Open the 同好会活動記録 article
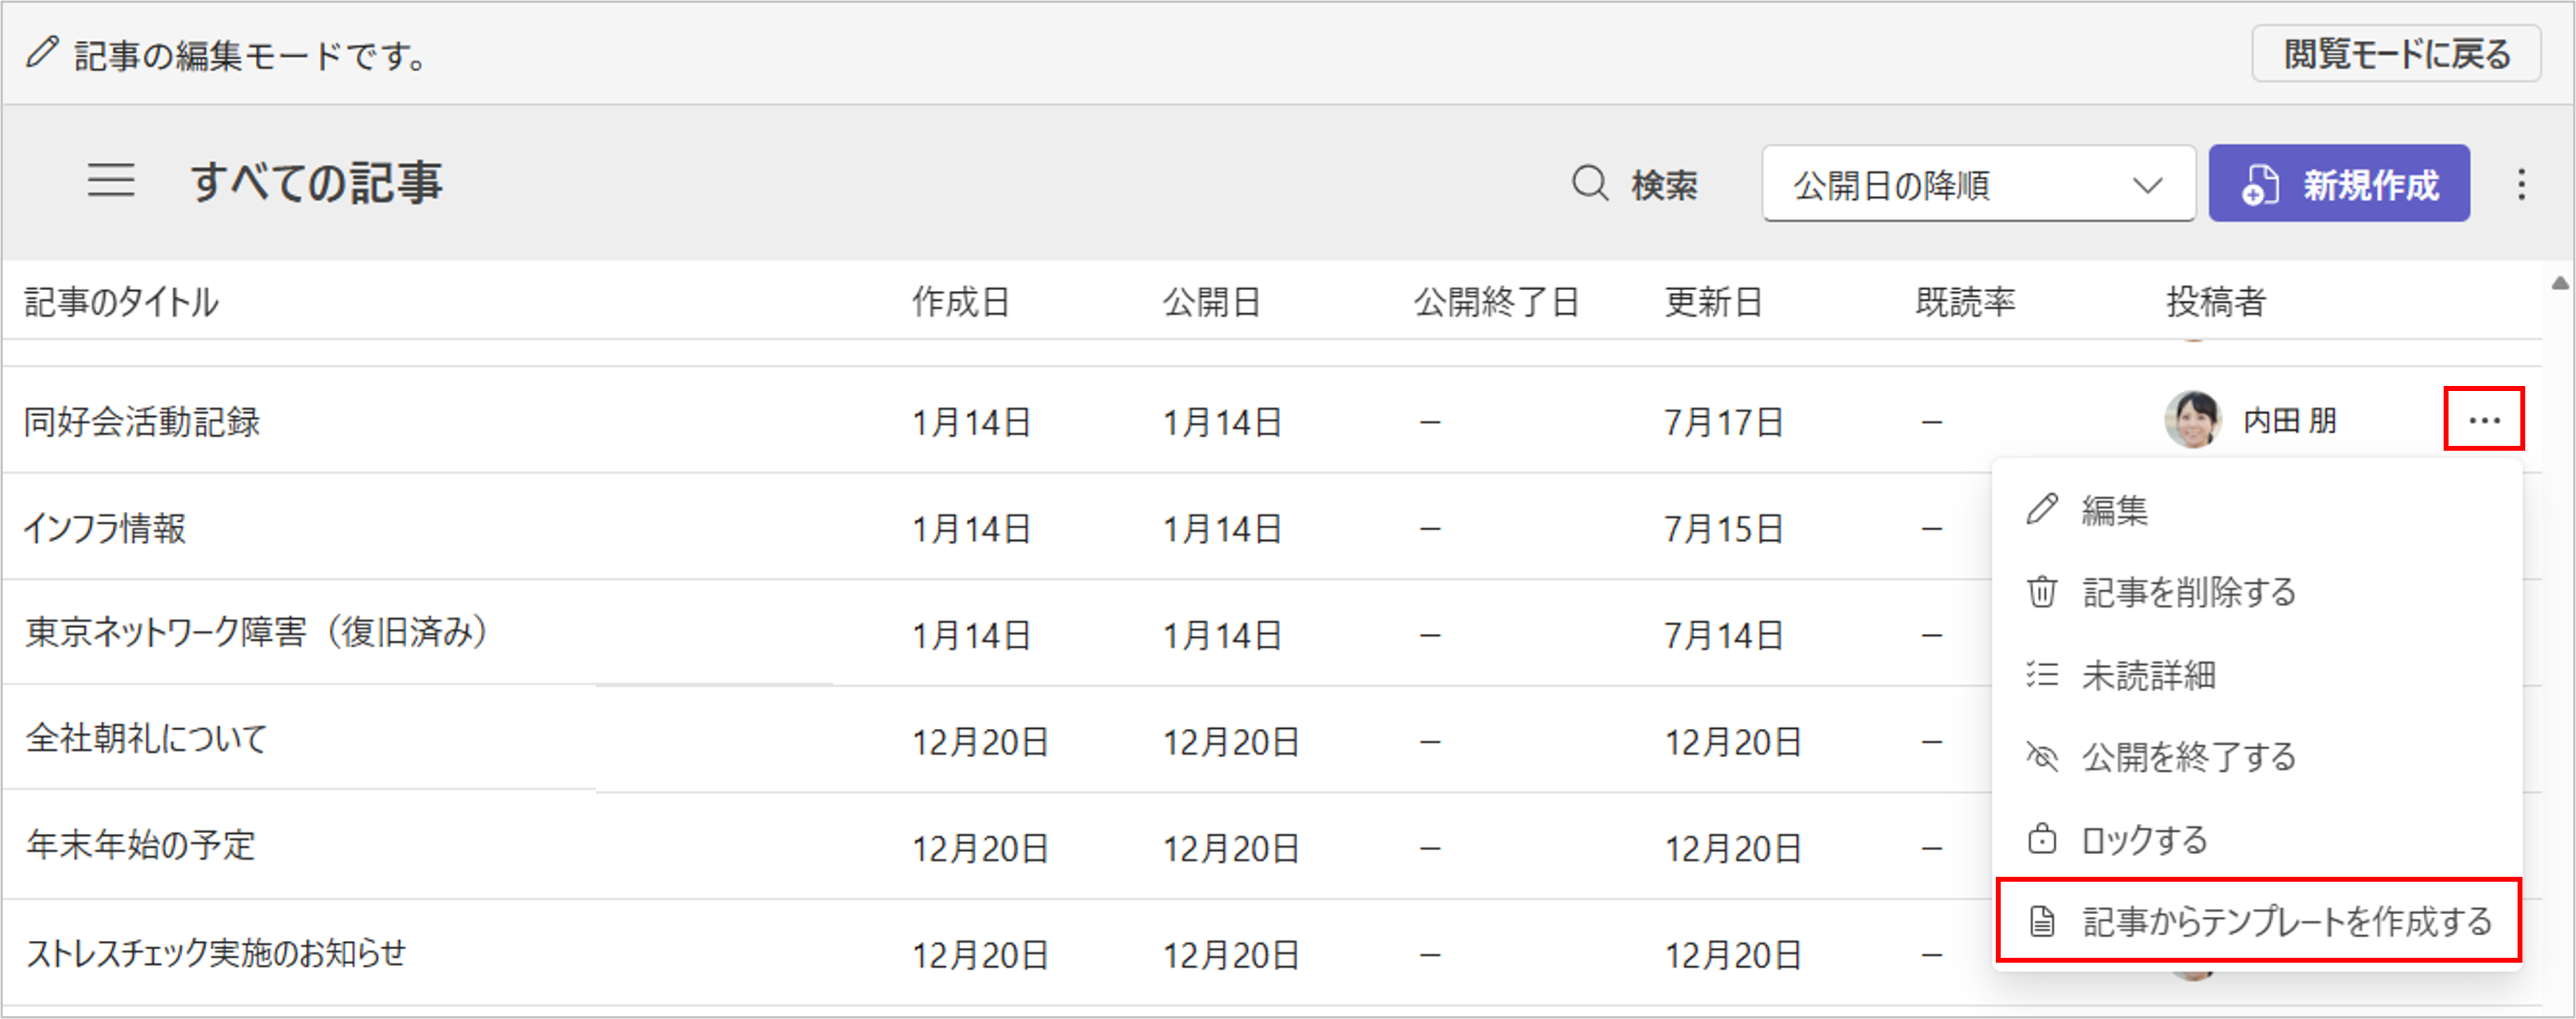 [142, 422]
